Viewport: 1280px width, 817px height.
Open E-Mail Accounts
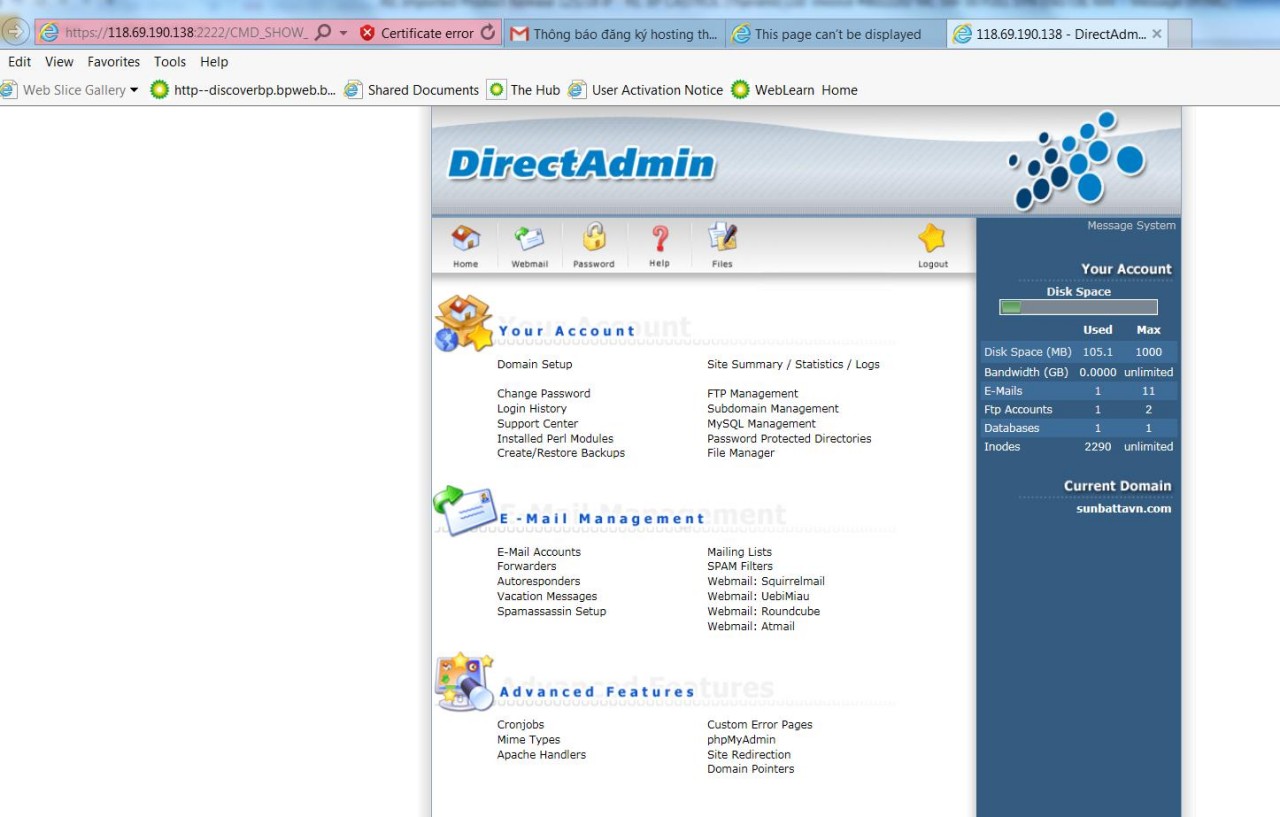pyautogui.click(x=539, y=552)
